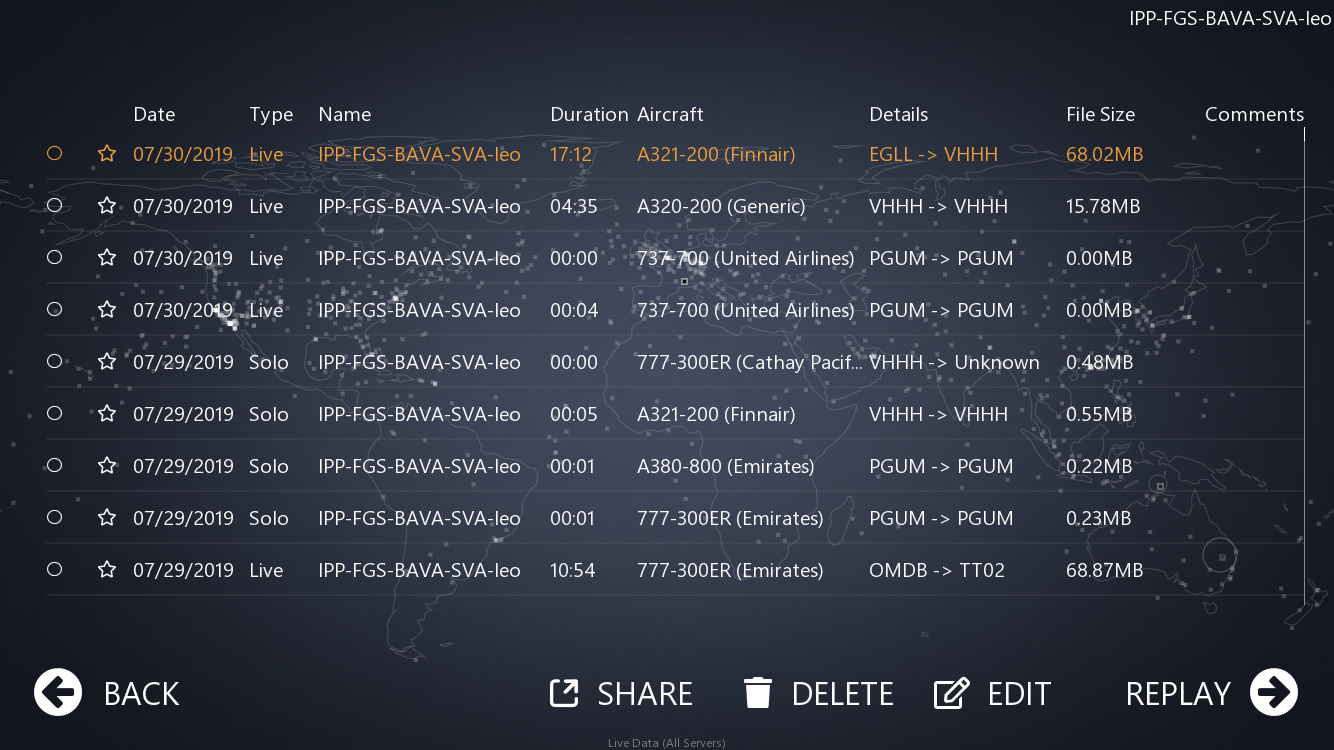The height and width of the screenshot is (750, 1334).
Task: Click the replay list vertical scrollbar
Action: tap(1304, 360)
